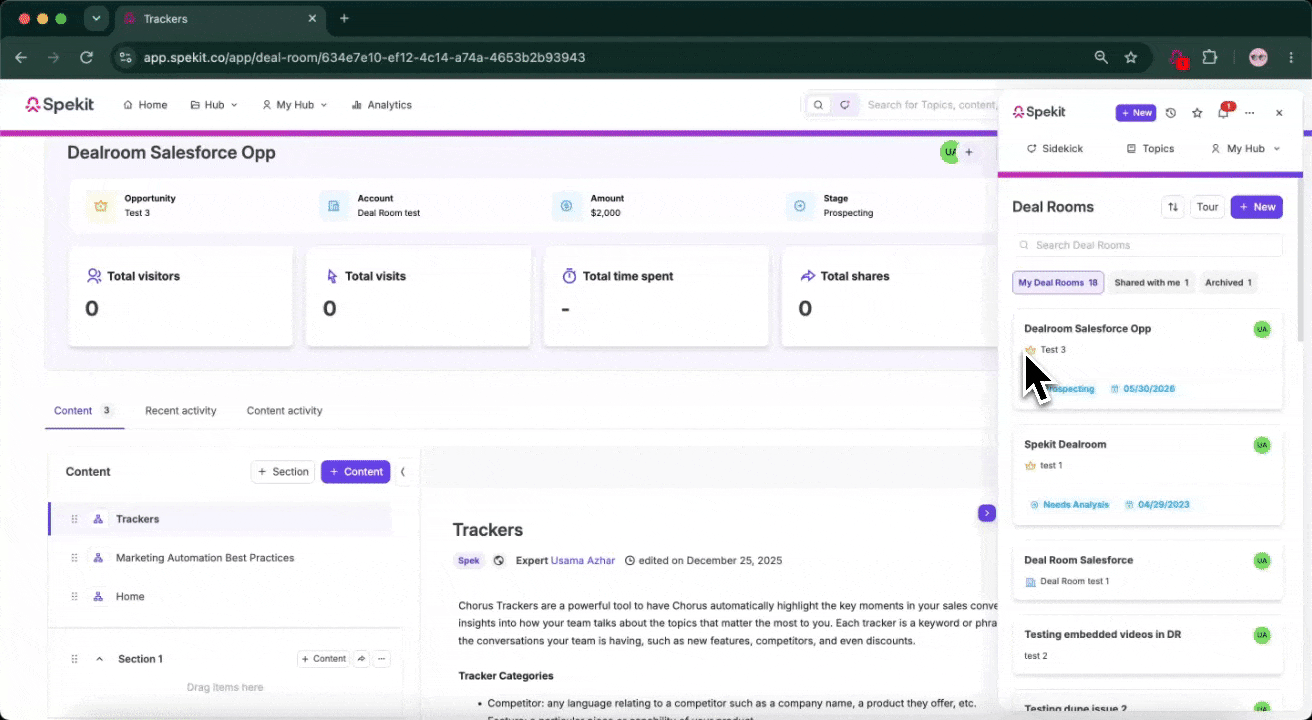Click the Total shares card
The width and height of the screenshot is (1312, 720).
[x=890, y=296]
